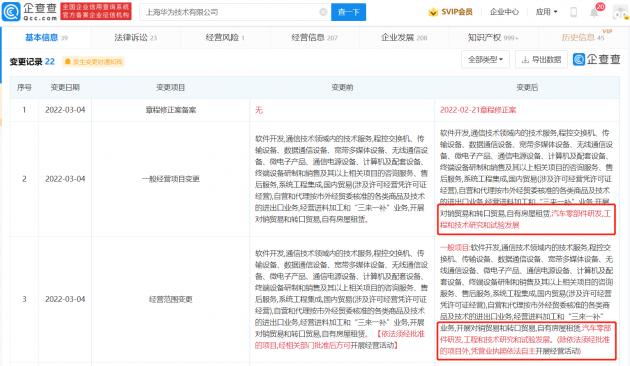Image resolution: width=630 pixels, height=366 pixels.
Task: Open the 应用 dropdown menu
Action: click(546, 12)
